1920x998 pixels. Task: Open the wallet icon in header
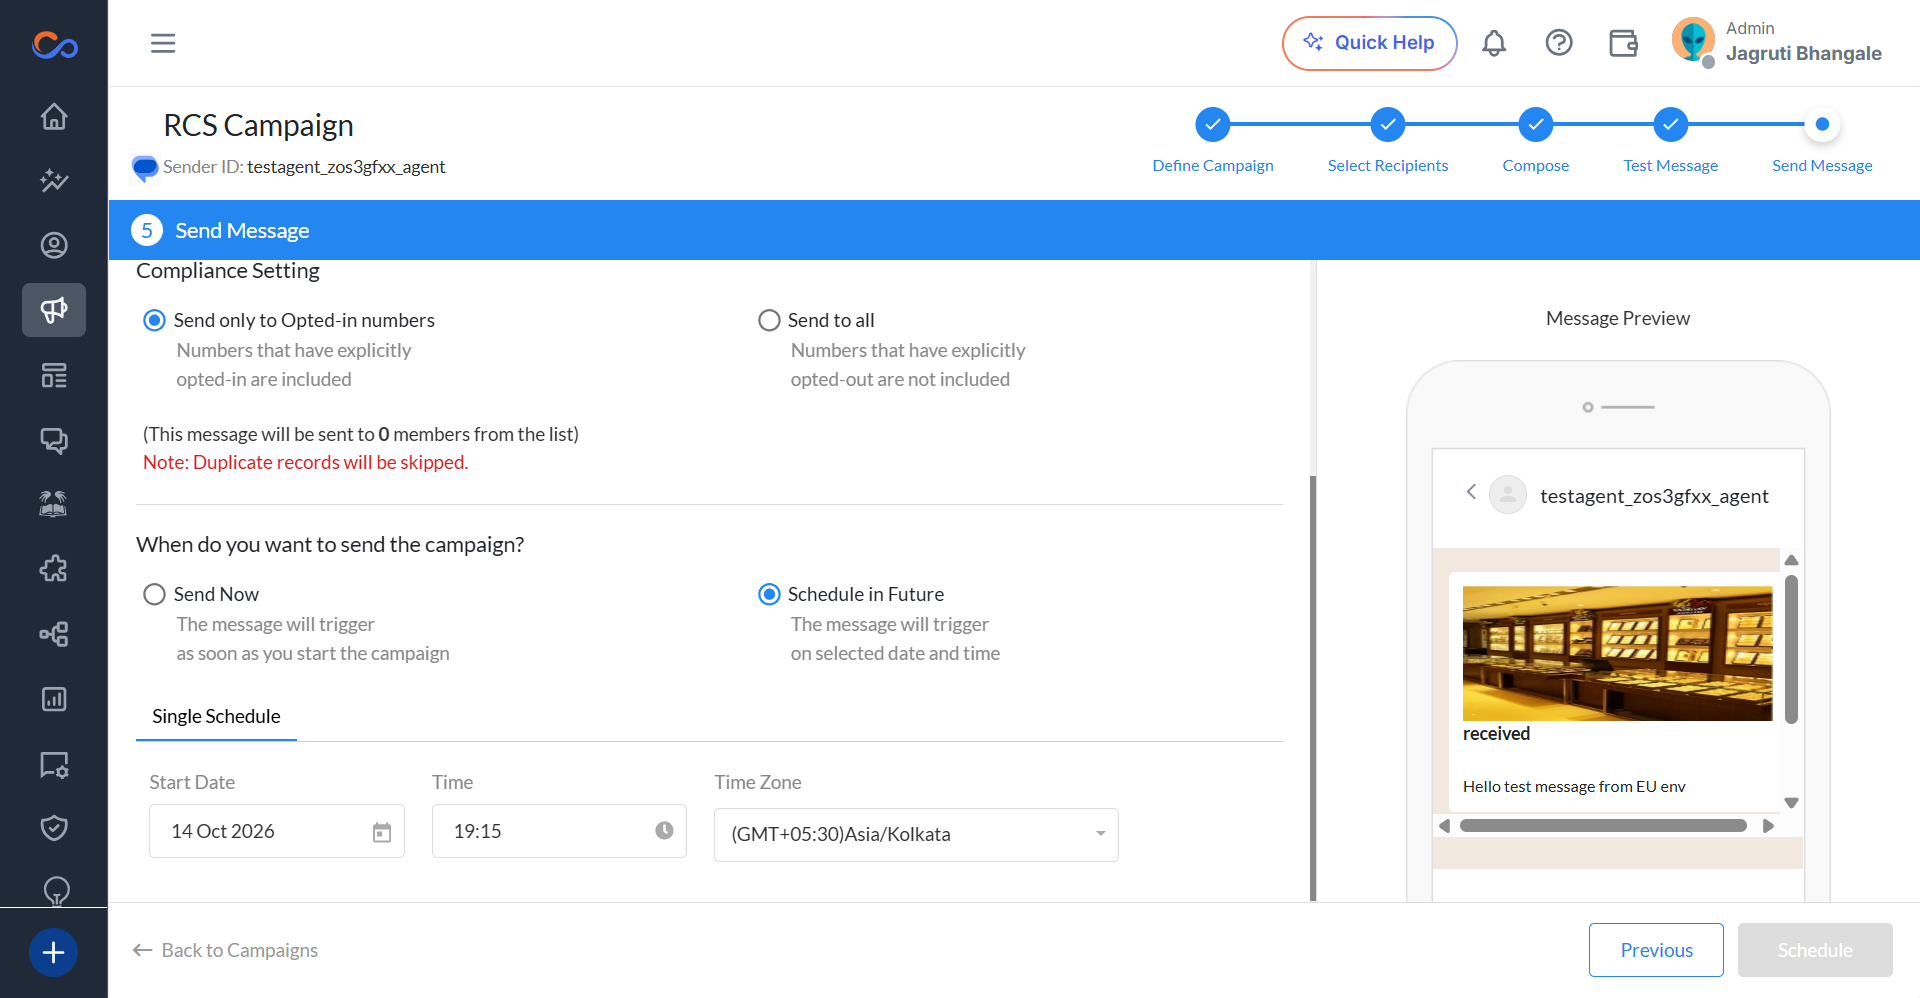coord(1623,43)
